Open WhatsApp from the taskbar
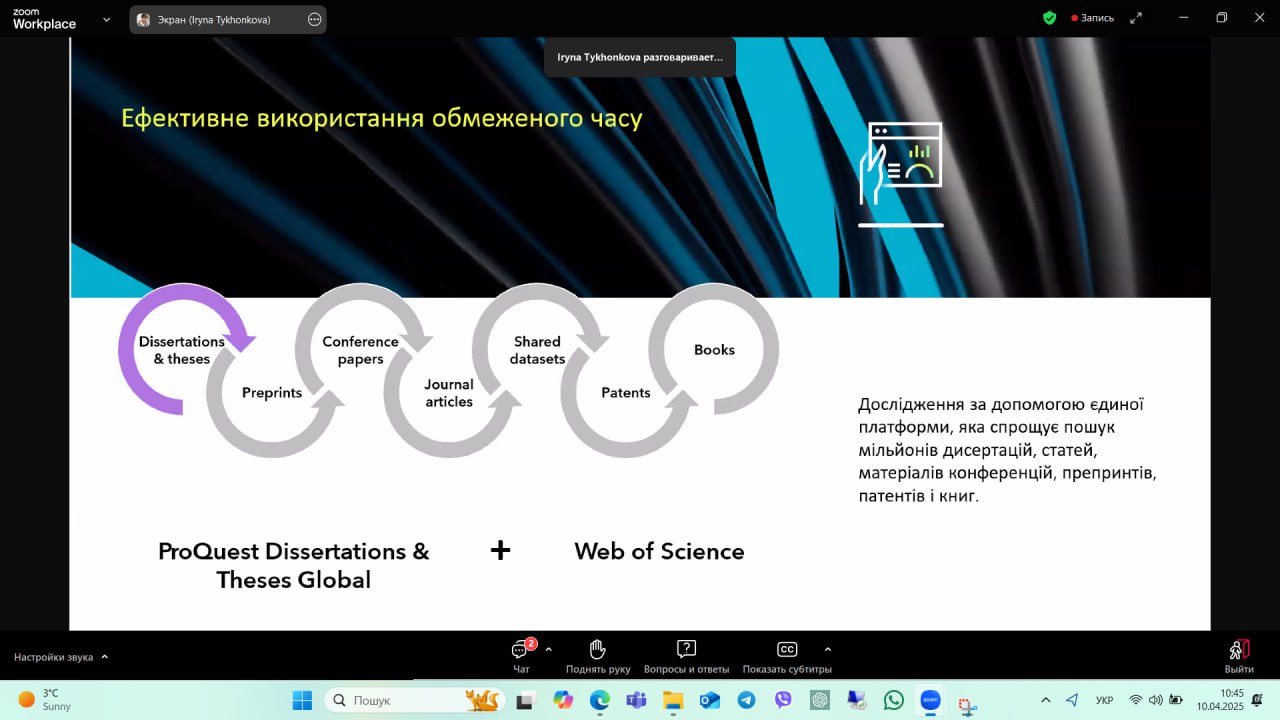Image resolution: width=1280 pixels, height=720 pixels. click(x=894, y=700)
